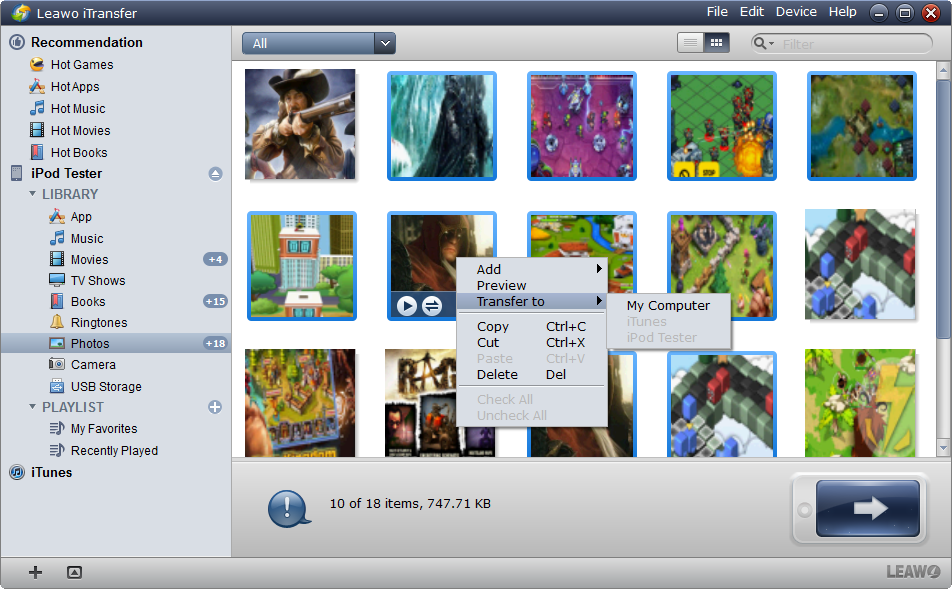Click the info alert speech bubble icon
This screenshot has height=589, width=952.
click(x=288, y=508)
